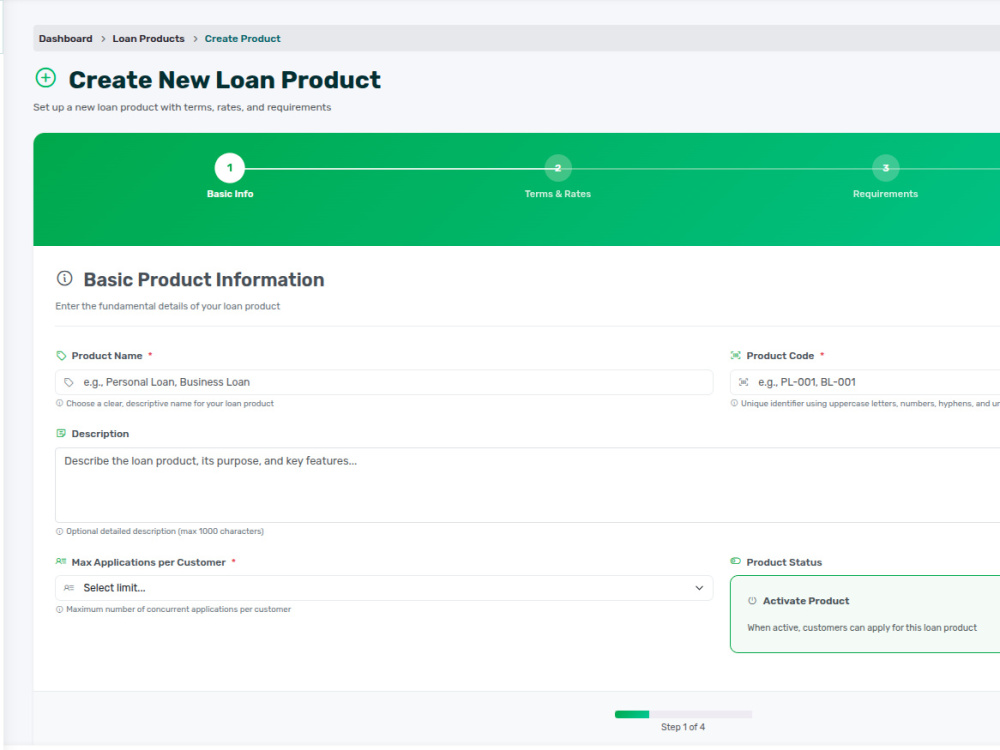Screen dimensions: 1000x750
Task: Click 'Product Status' label text
Action: [x=784, y=562]
